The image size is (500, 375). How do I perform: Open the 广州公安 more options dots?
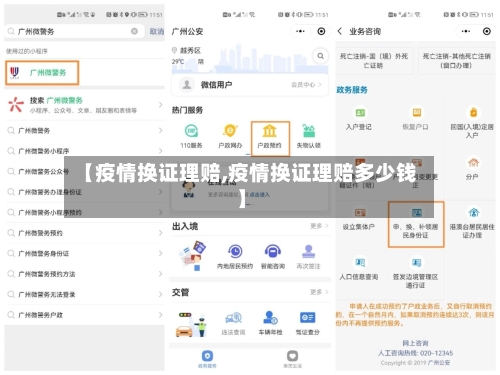300,31
